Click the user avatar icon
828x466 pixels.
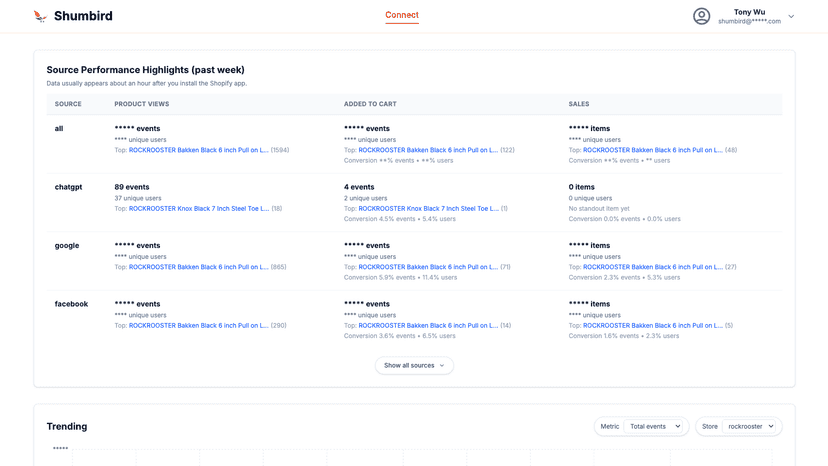click(x=701, y=16)
